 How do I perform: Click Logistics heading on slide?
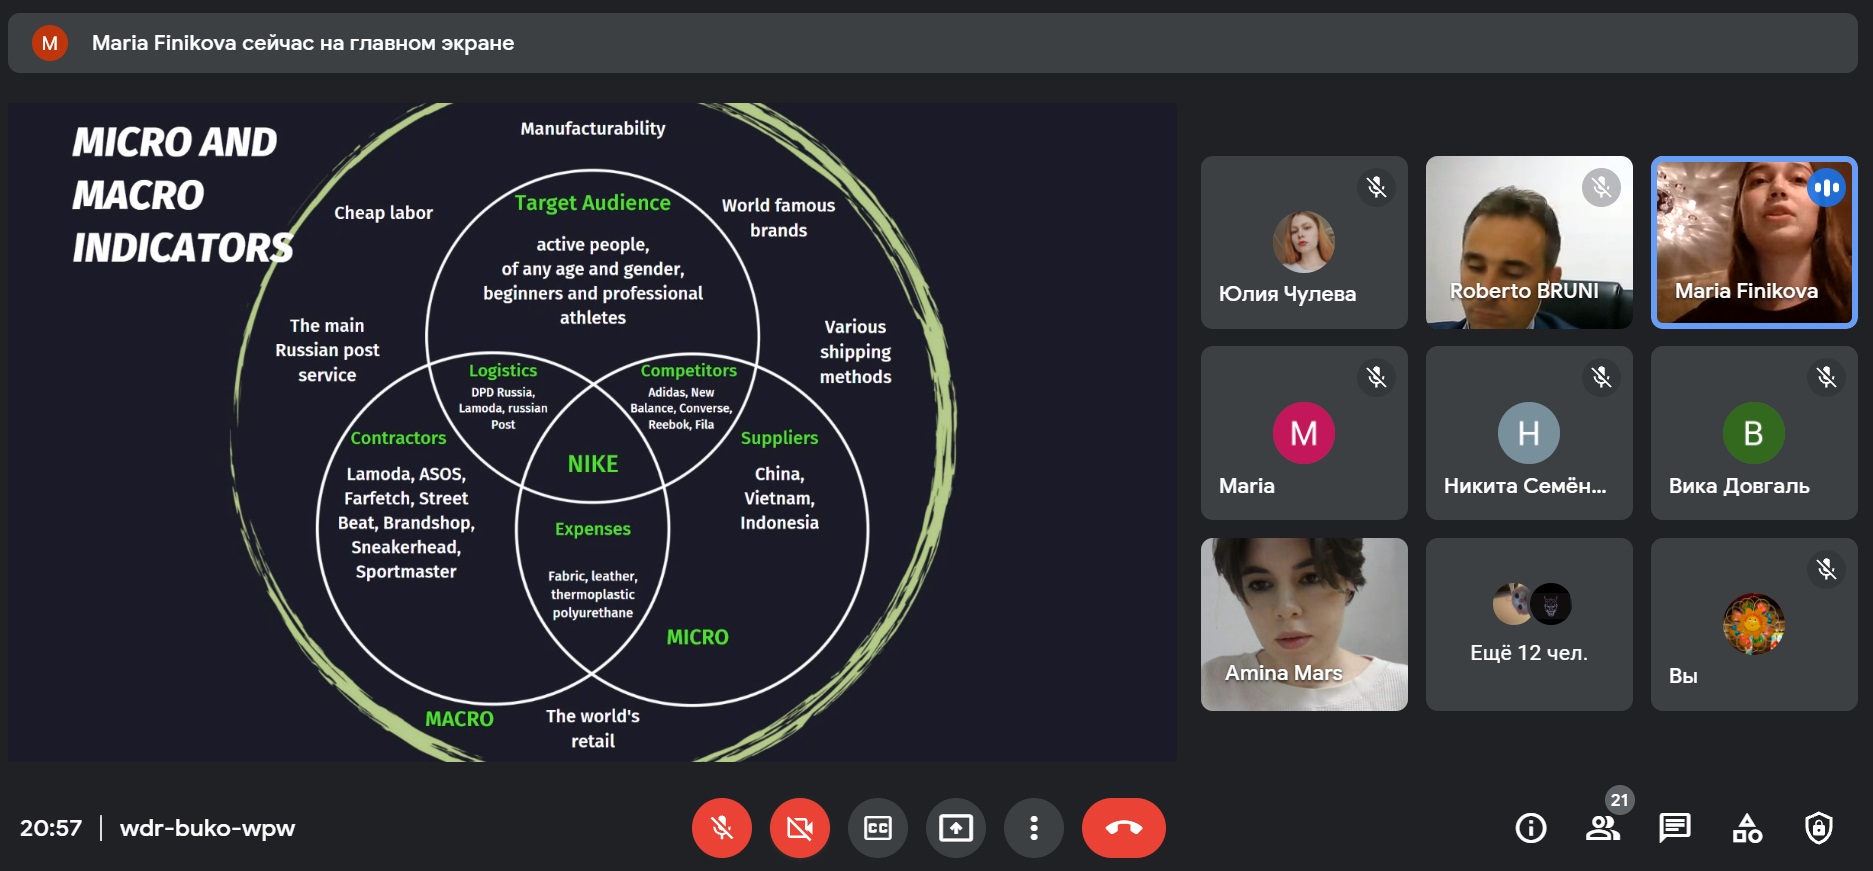503,371
